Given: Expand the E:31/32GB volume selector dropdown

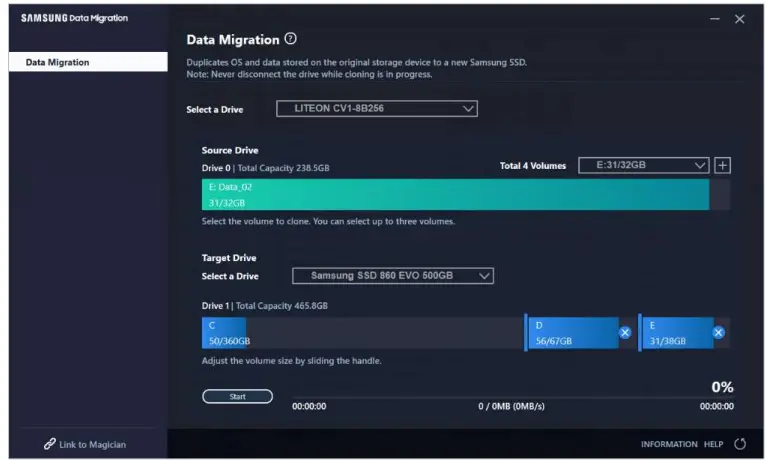Looking at the screenshot, I should (643, 166).
